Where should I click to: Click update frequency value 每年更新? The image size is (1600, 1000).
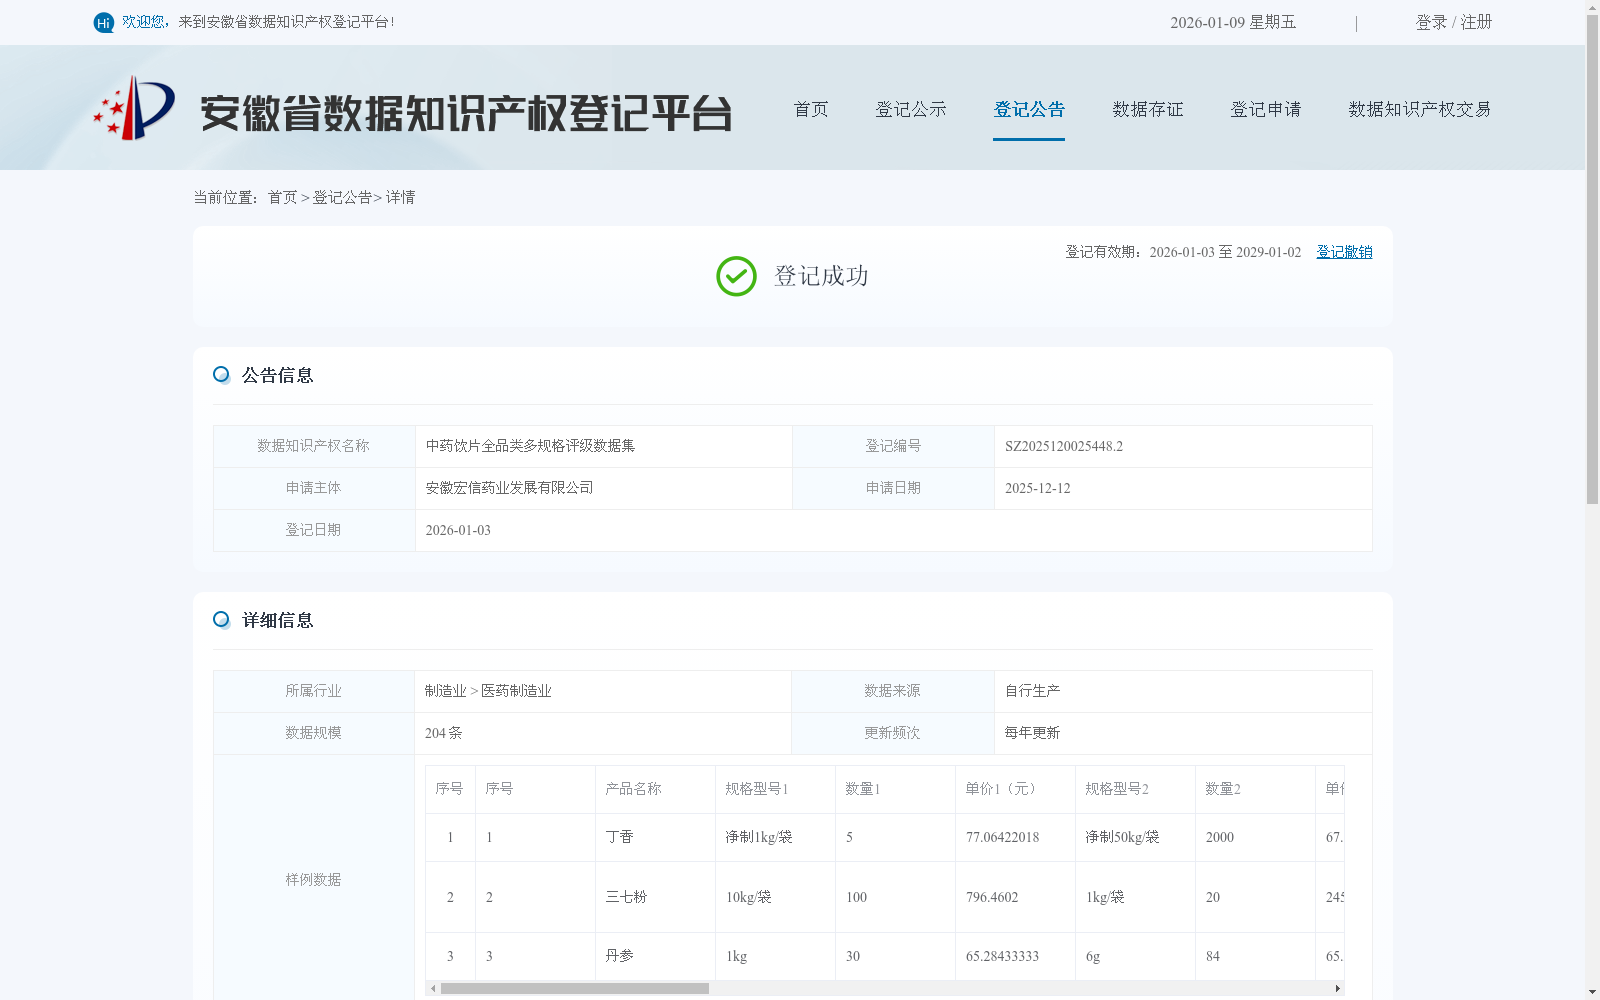tap(1032, 733)
